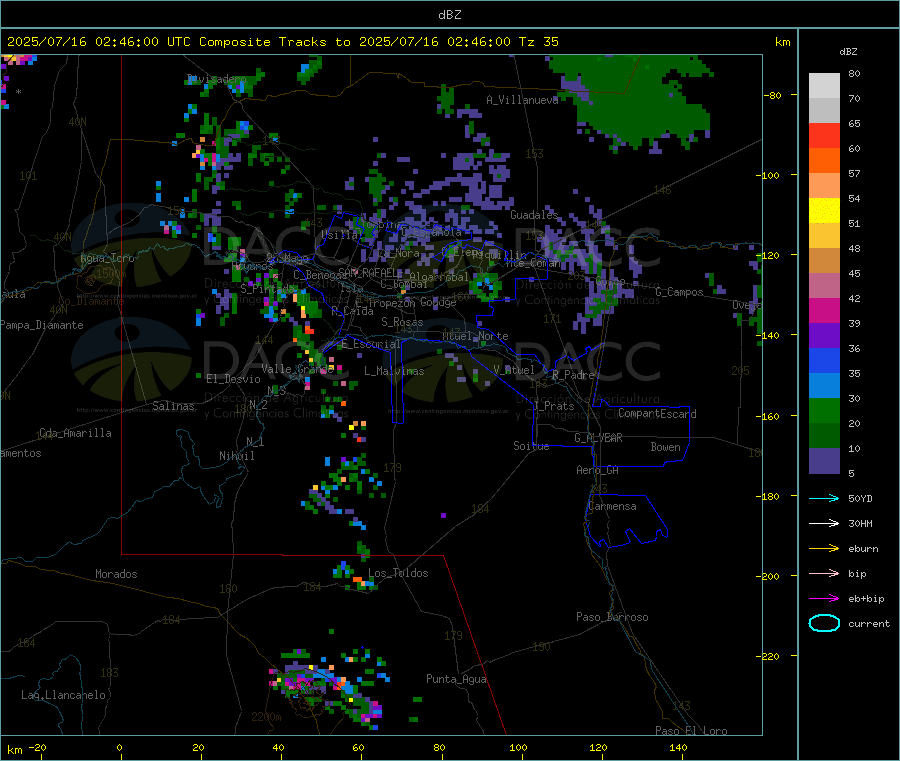Pick the gray 65–70 dBZ swatch

[x=824, y=111]
